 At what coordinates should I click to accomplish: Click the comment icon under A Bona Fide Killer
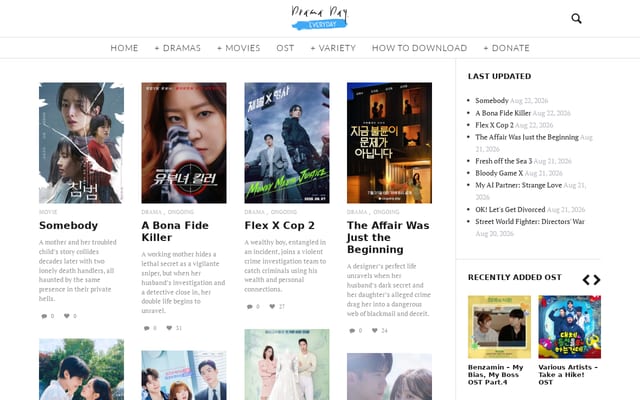(147, 328)
